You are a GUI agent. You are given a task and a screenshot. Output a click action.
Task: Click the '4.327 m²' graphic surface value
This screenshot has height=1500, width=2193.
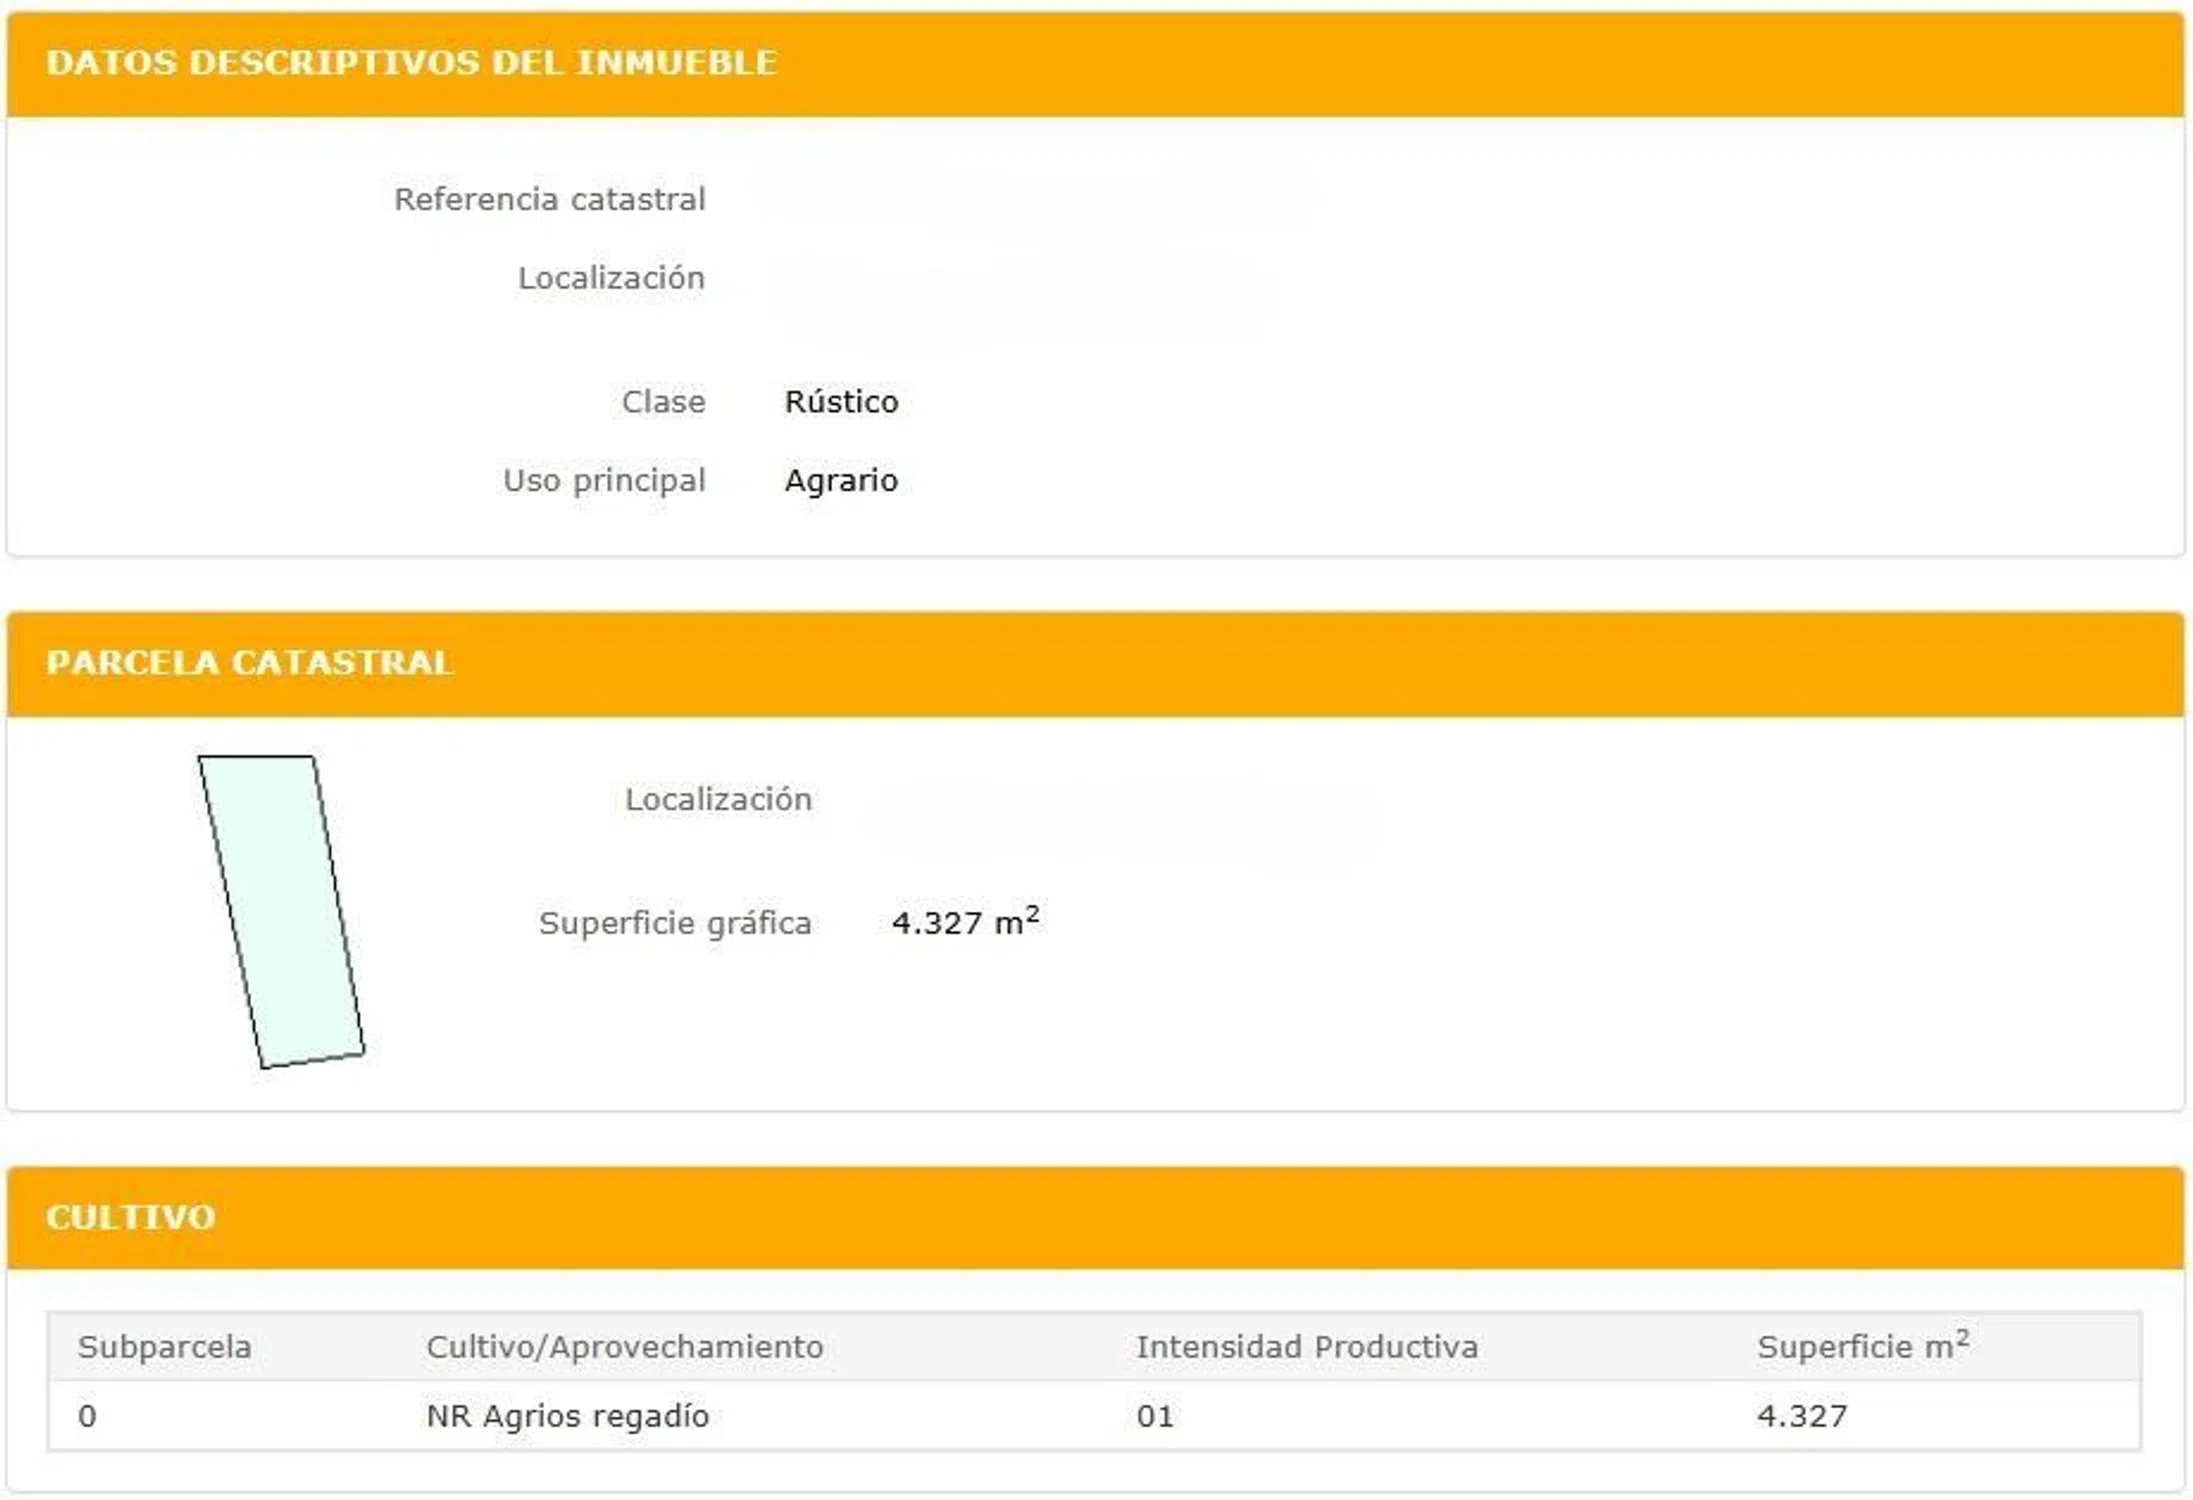point(964,922)
